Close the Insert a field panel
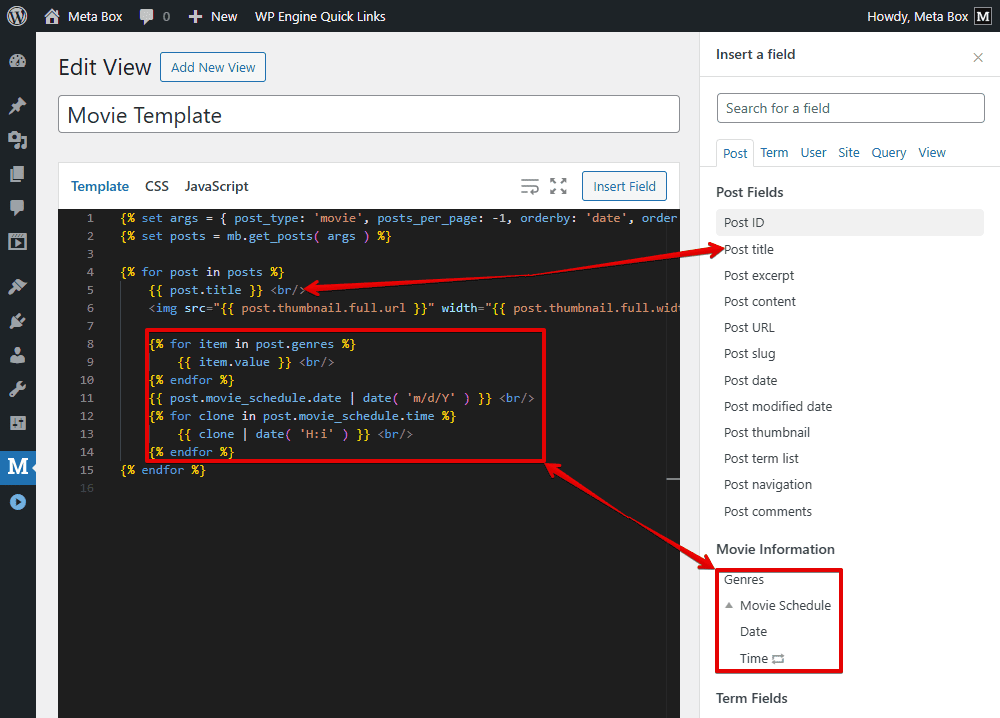The width and height of the screenshot is (1000, 718). (x=977, y=57)
